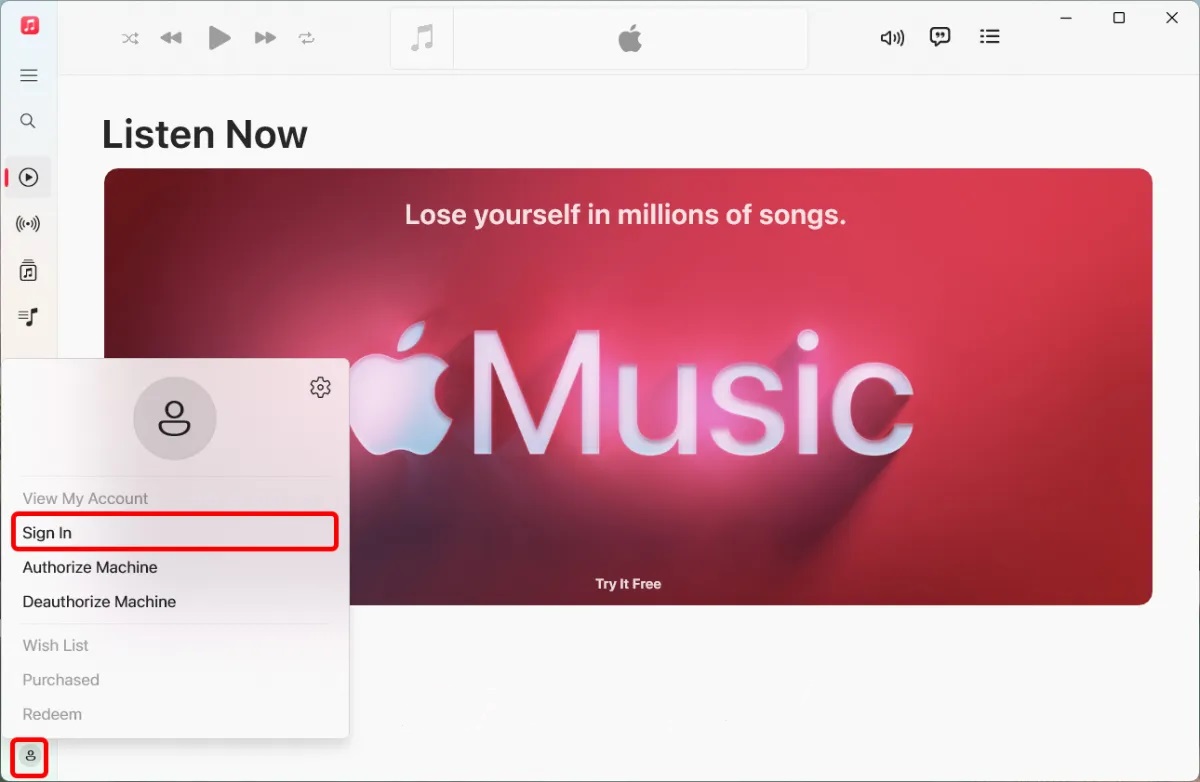The image size is (1200, 782).
Task: Click Try It Free on the banner
Action: [x=628, y=584]
